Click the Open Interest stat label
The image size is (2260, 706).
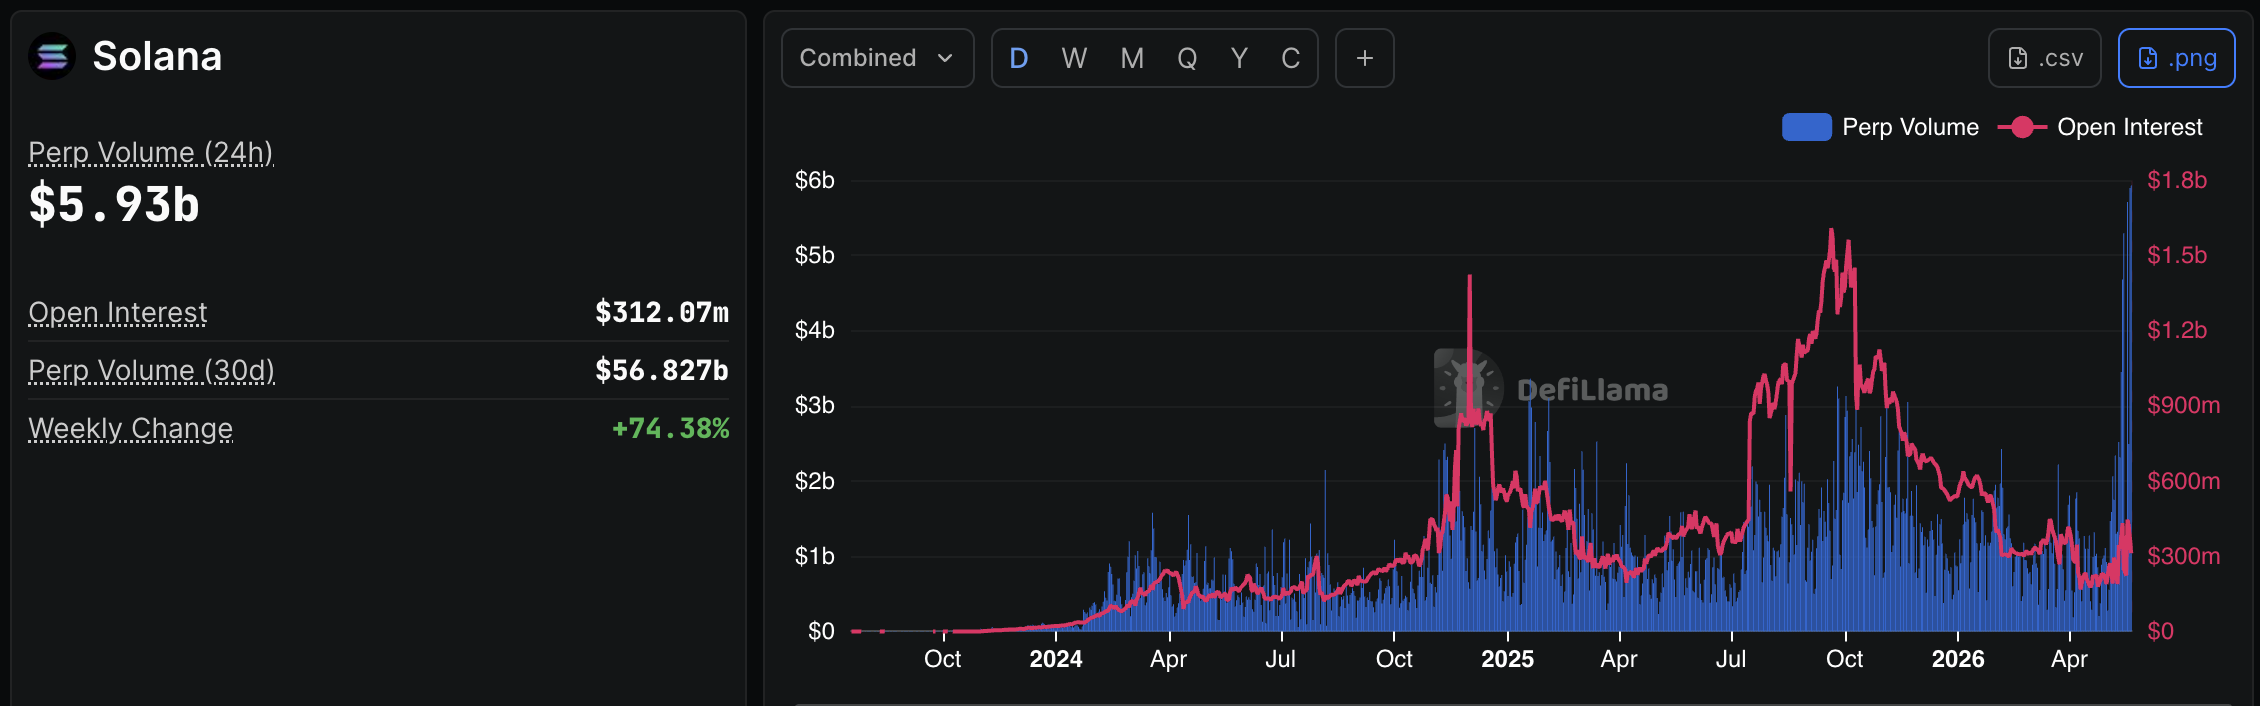tap(118, 312)
